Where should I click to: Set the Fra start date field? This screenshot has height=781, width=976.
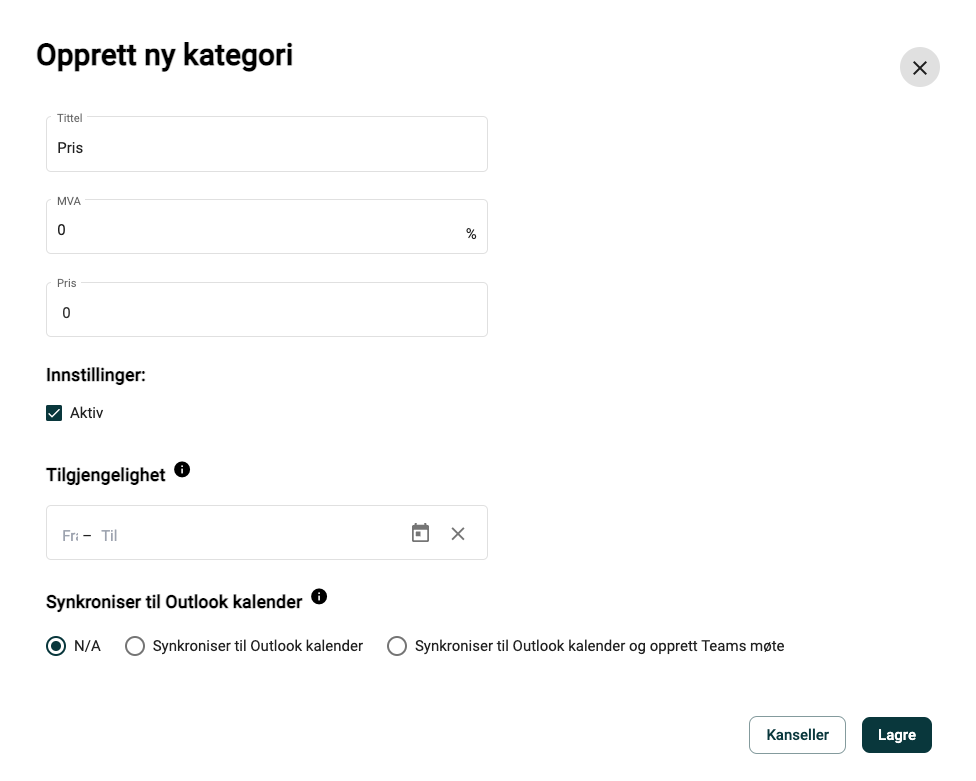click(70, 535)
